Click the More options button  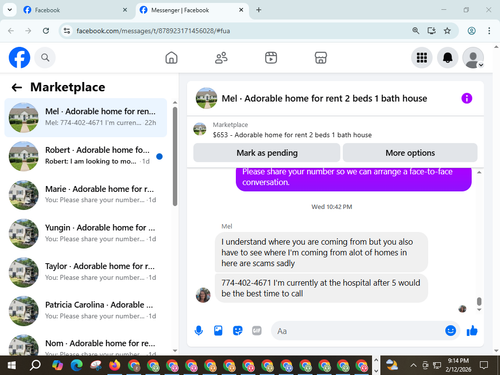(x=410, y=153)
